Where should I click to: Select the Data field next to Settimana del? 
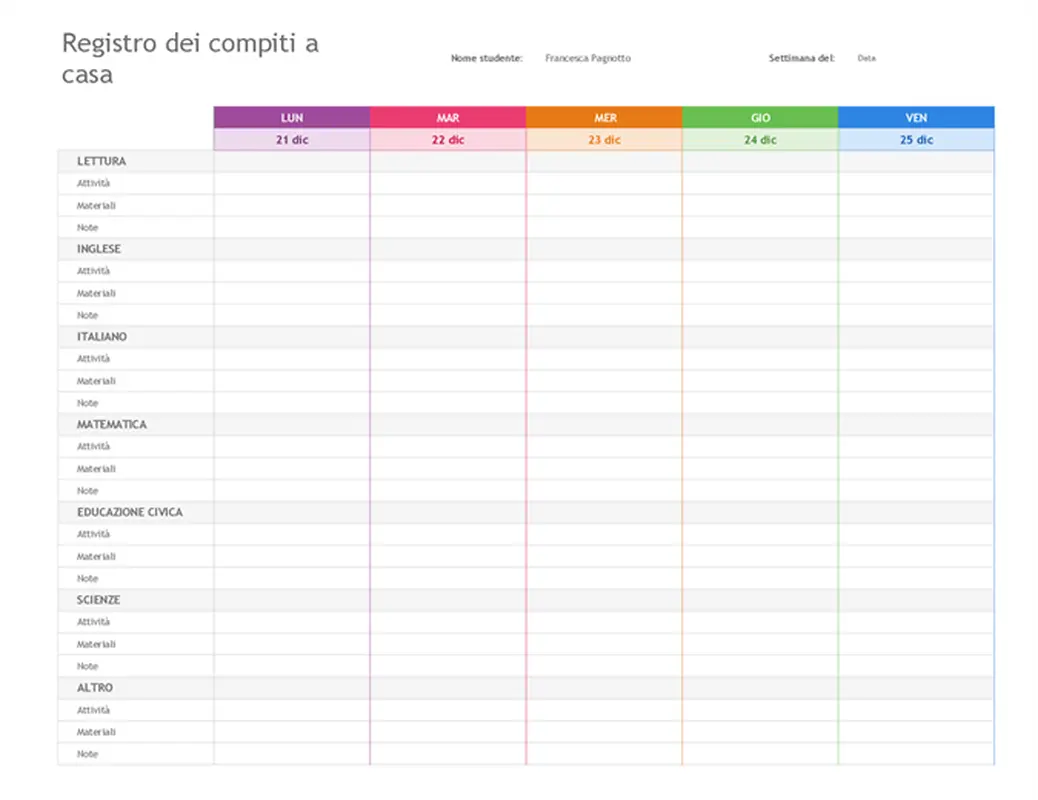point(866,58)
